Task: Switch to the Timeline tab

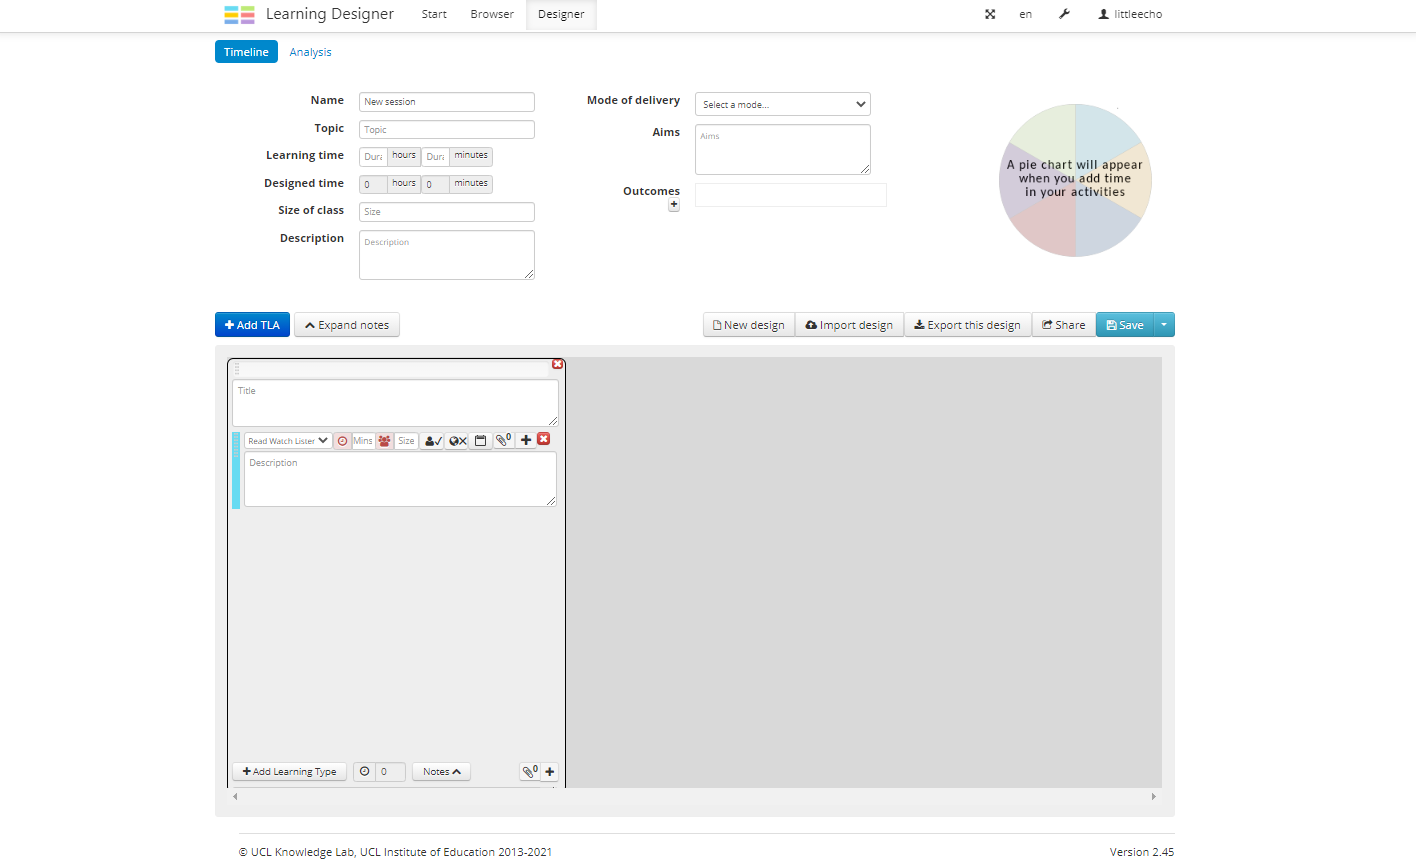Action: (246, 52)
